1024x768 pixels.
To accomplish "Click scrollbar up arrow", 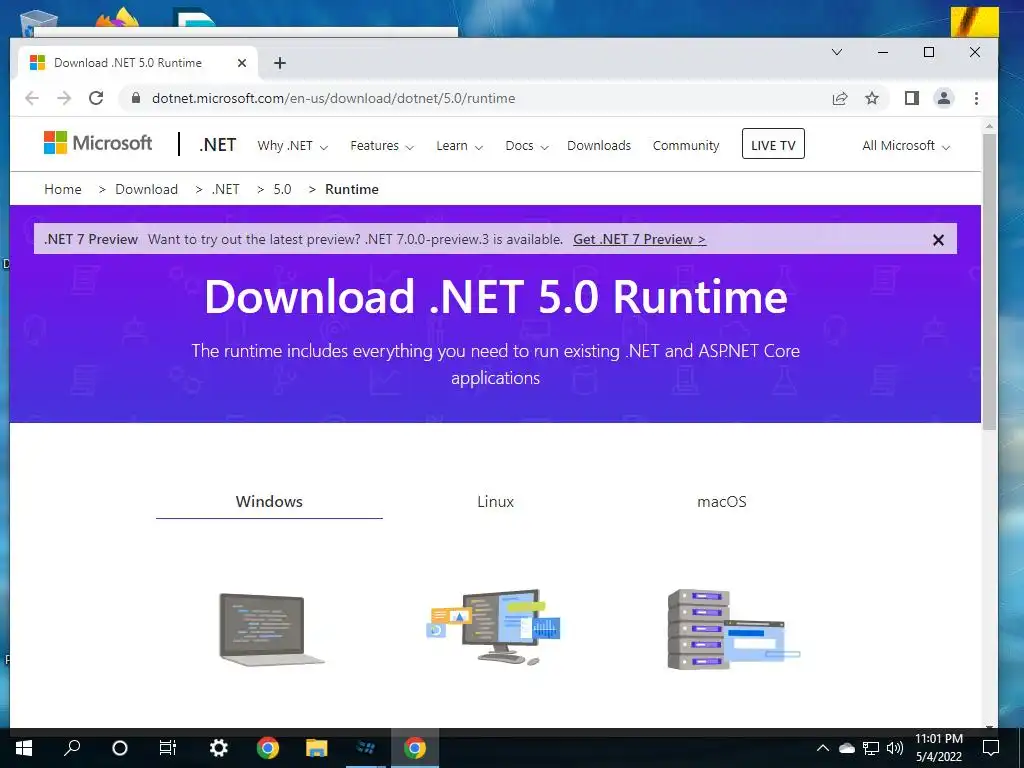I will [x=989, y=125].
